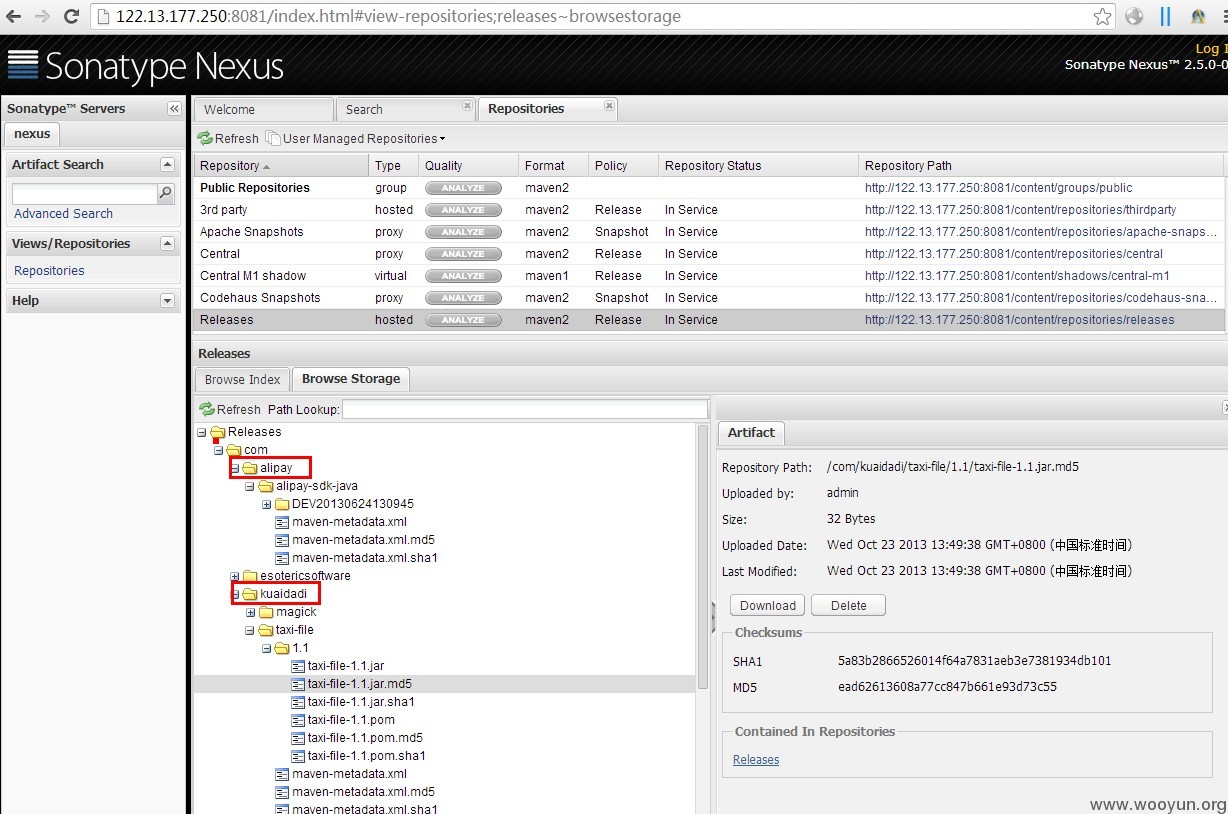
Task: Click the panel splitter collapse handle
Action: [x=713, y=617]
